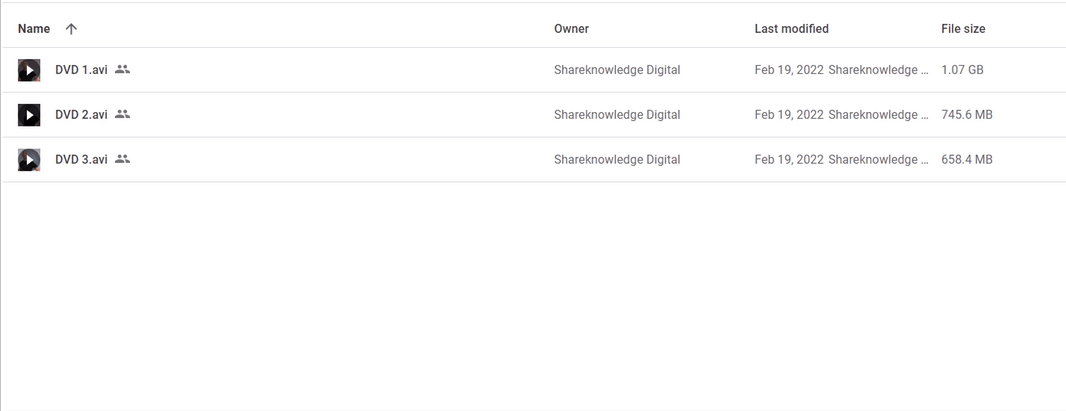
Task: Open the DVD 2.avi file name
Action: tap(81, 115)
